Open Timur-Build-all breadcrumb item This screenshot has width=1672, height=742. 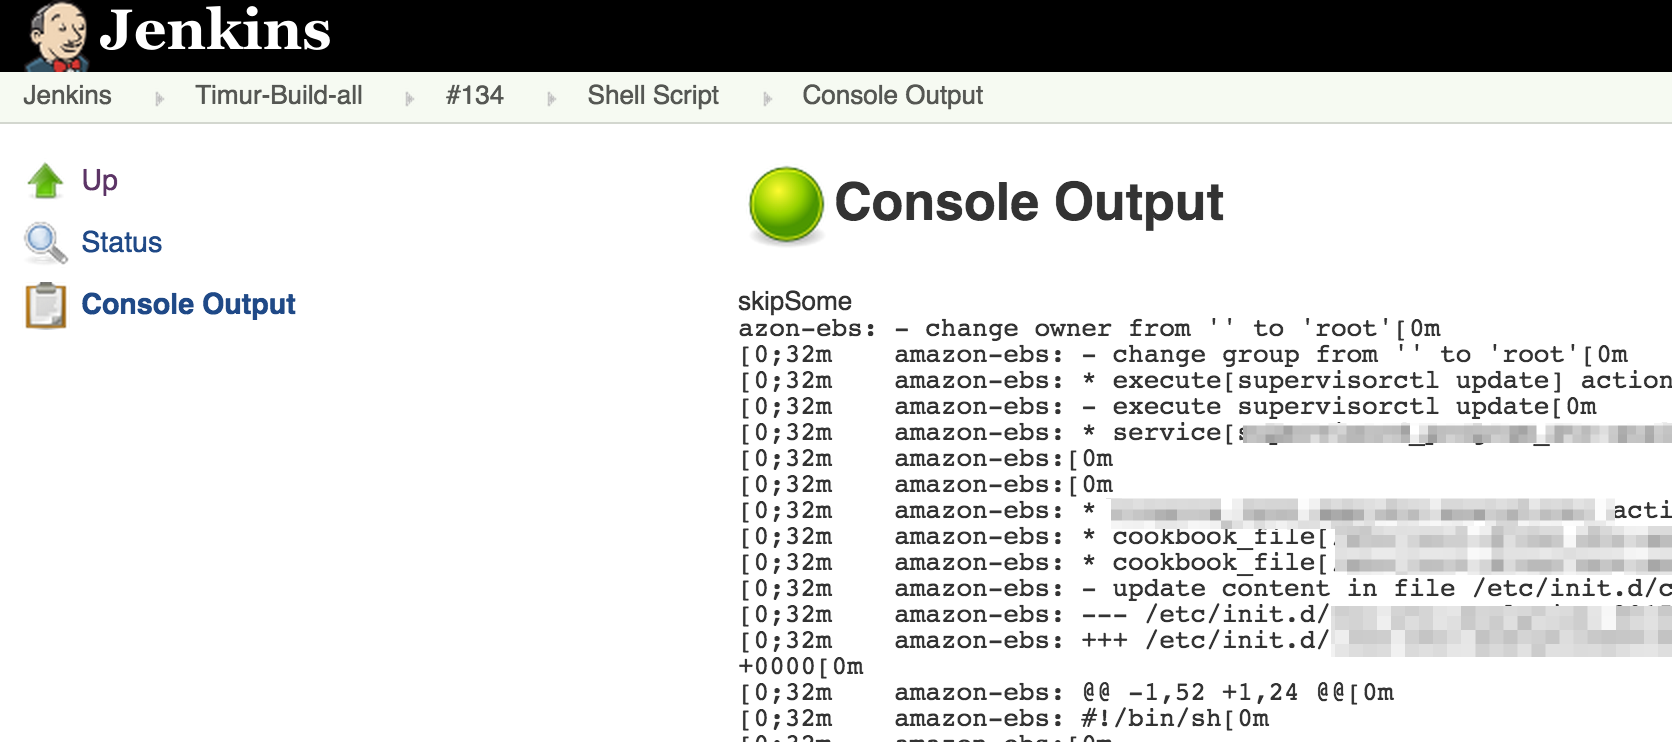pyautogui.click(x=279, y=96)
